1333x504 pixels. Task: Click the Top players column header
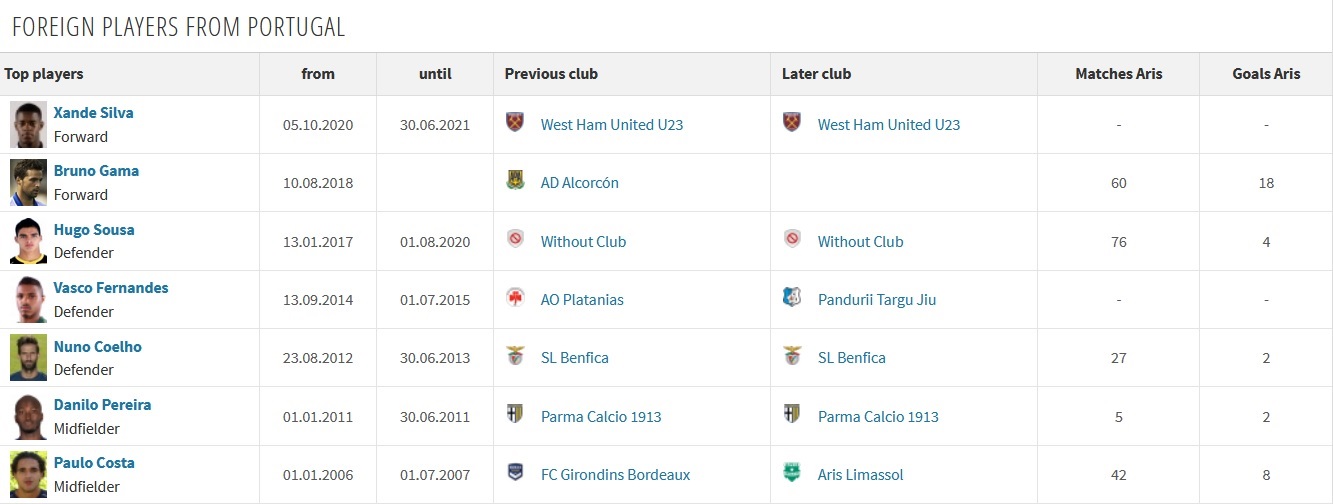(44, 74)
